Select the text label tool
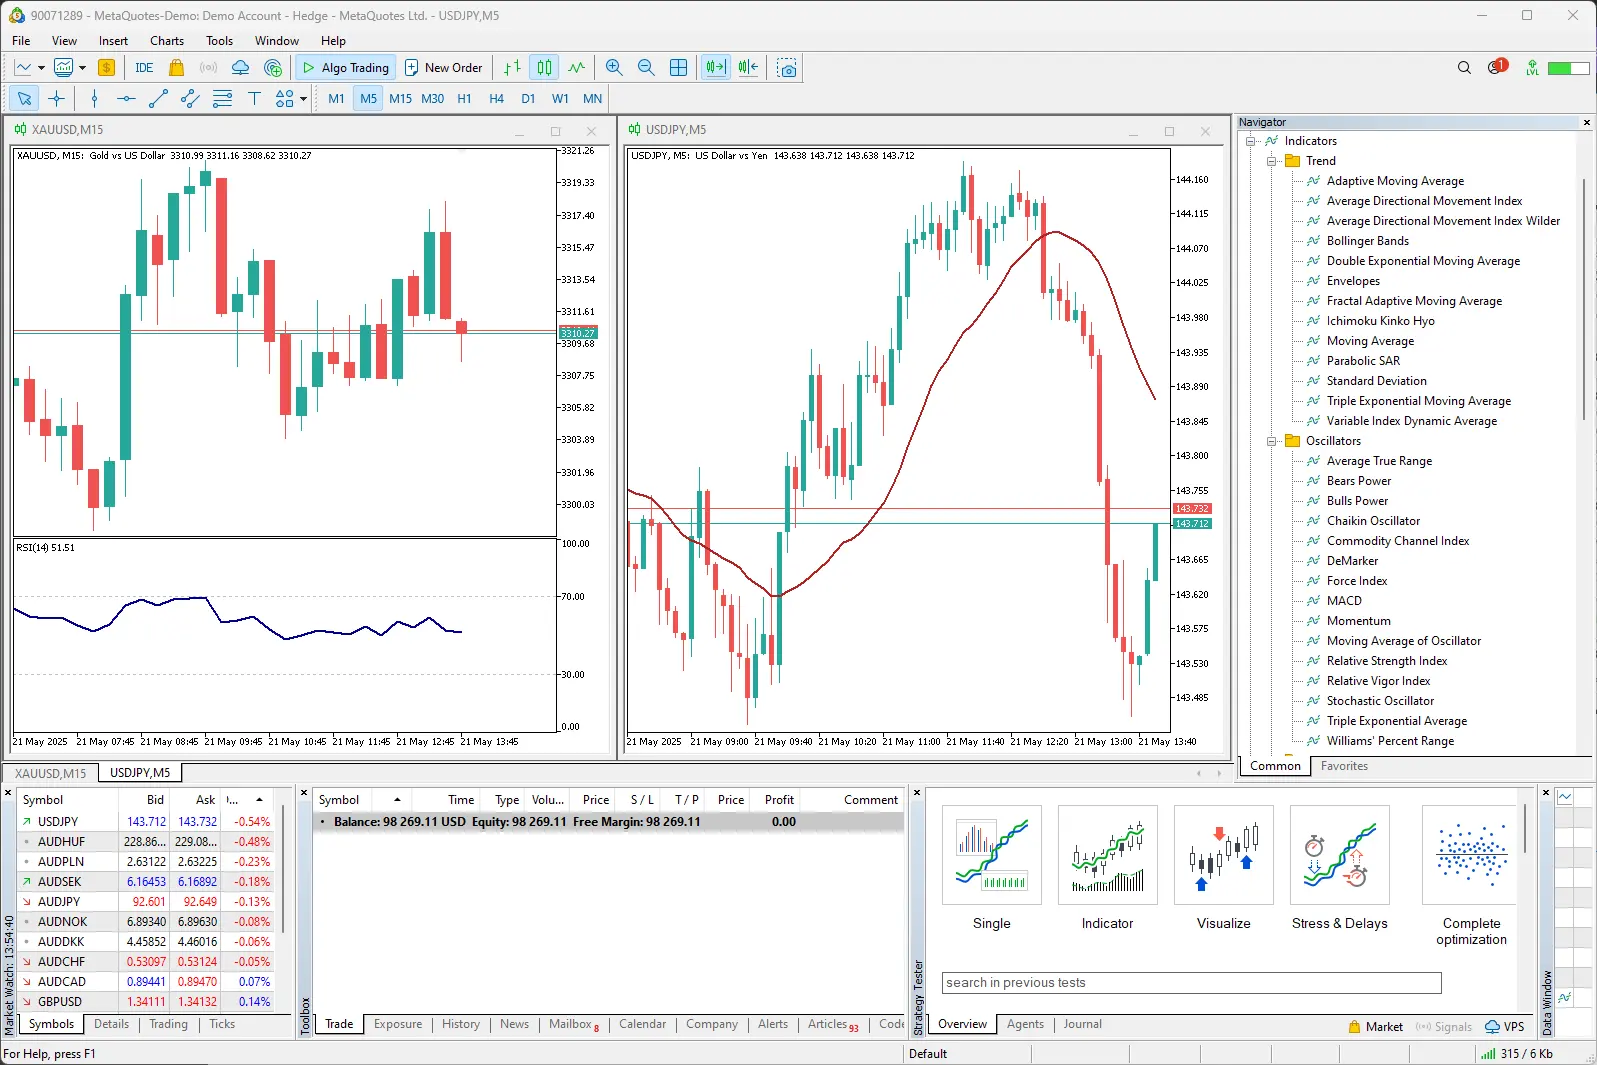The height and width of the screenshot is (1065, 1597). point(254,98)
